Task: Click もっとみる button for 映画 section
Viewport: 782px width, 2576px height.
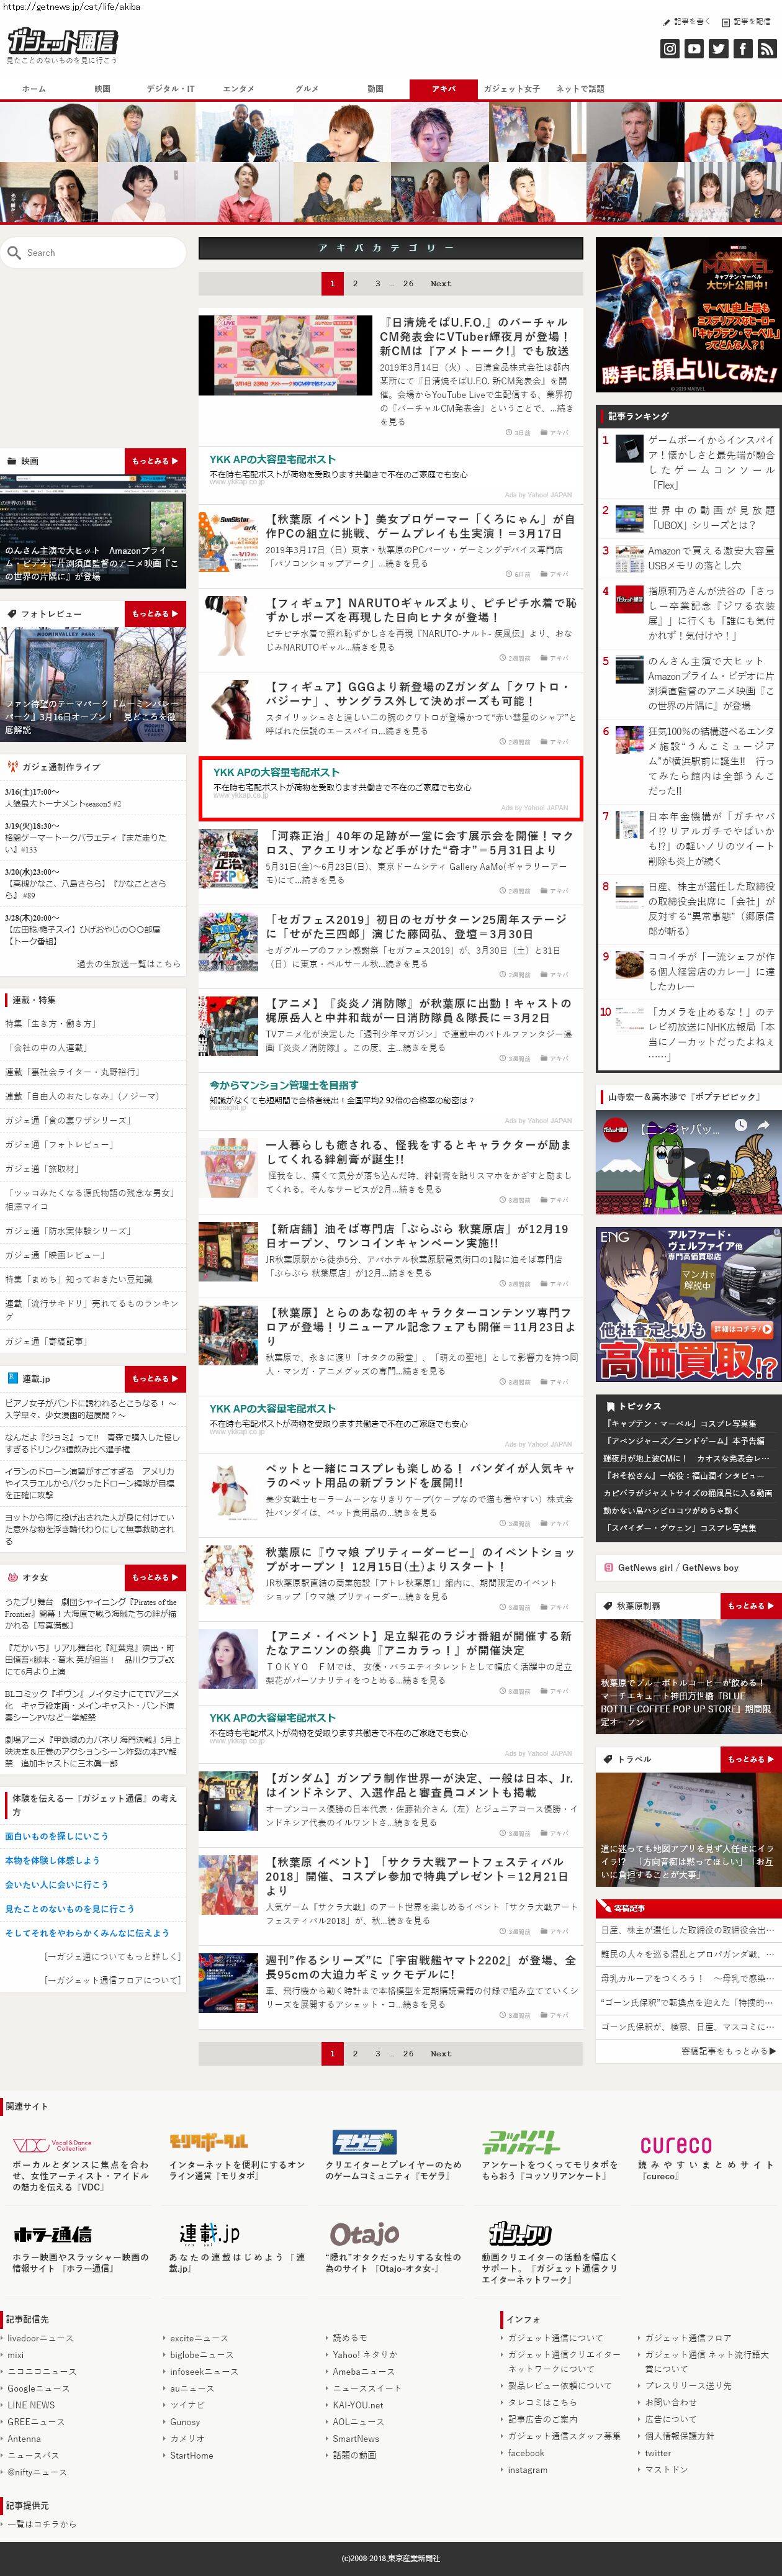Action: (155, 461)
